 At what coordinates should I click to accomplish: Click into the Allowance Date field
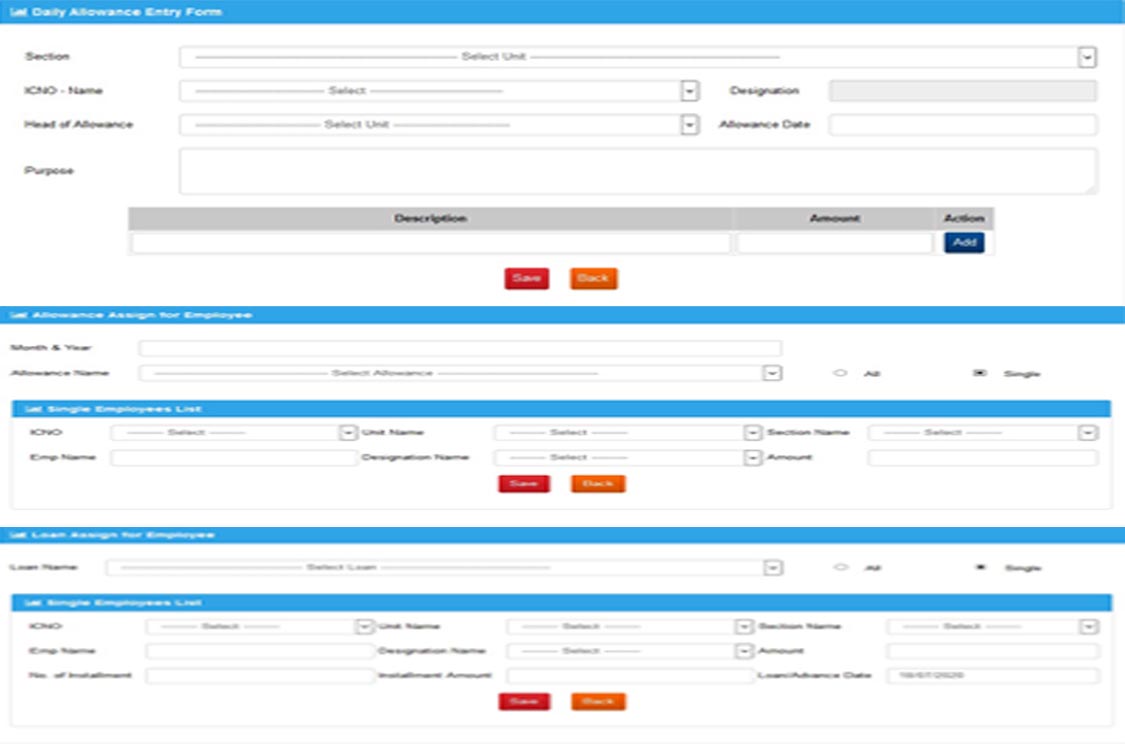pos(962,125)
